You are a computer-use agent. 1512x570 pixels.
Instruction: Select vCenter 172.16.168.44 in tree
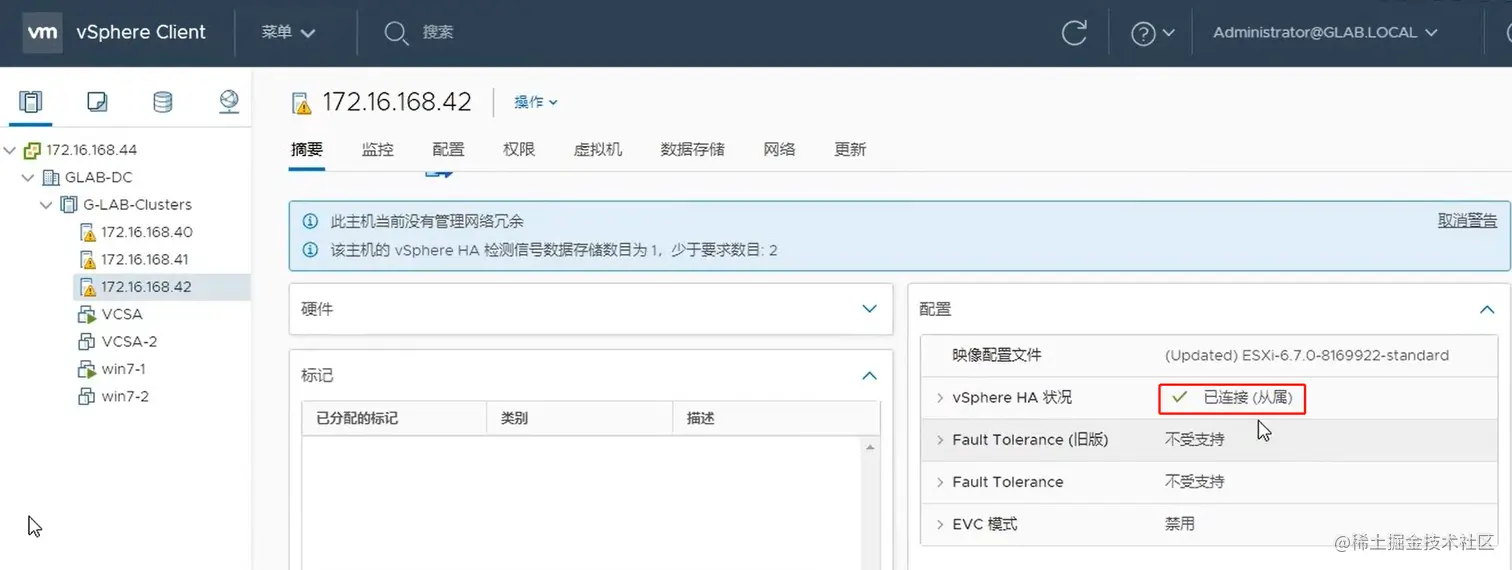coord(91,150)
